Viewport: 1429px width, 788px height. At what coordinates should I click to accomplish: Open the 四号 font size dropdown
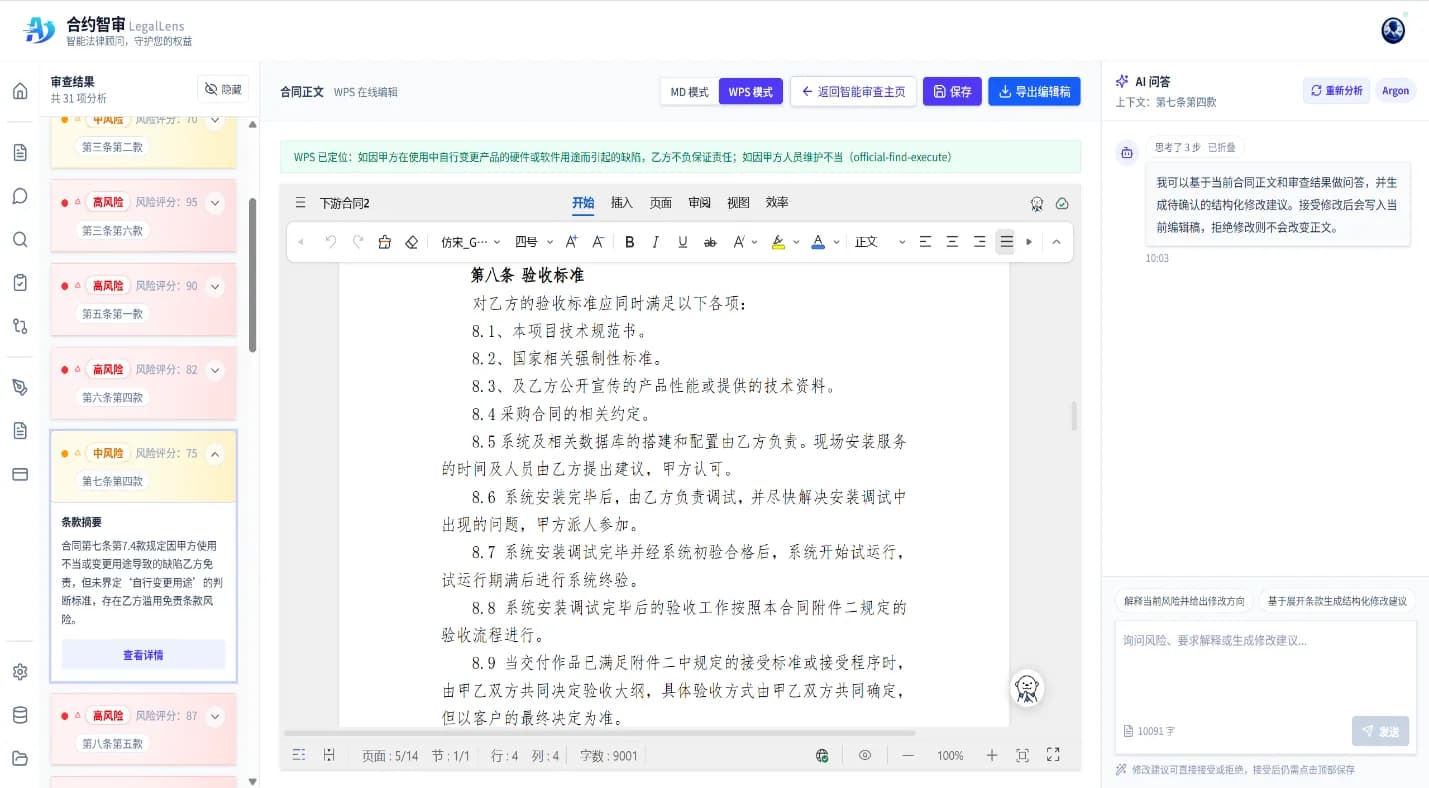[x=535, y=242]
